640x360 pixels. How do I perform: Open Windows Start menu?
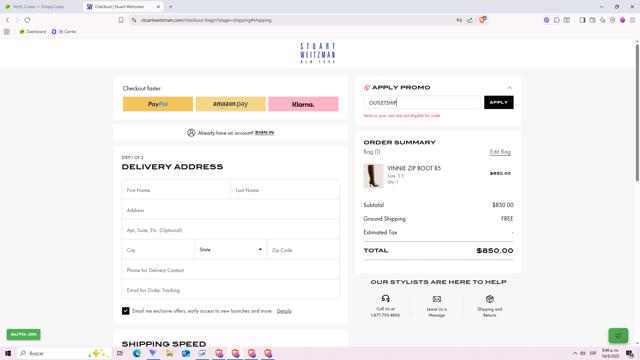[x=8, y=353]
